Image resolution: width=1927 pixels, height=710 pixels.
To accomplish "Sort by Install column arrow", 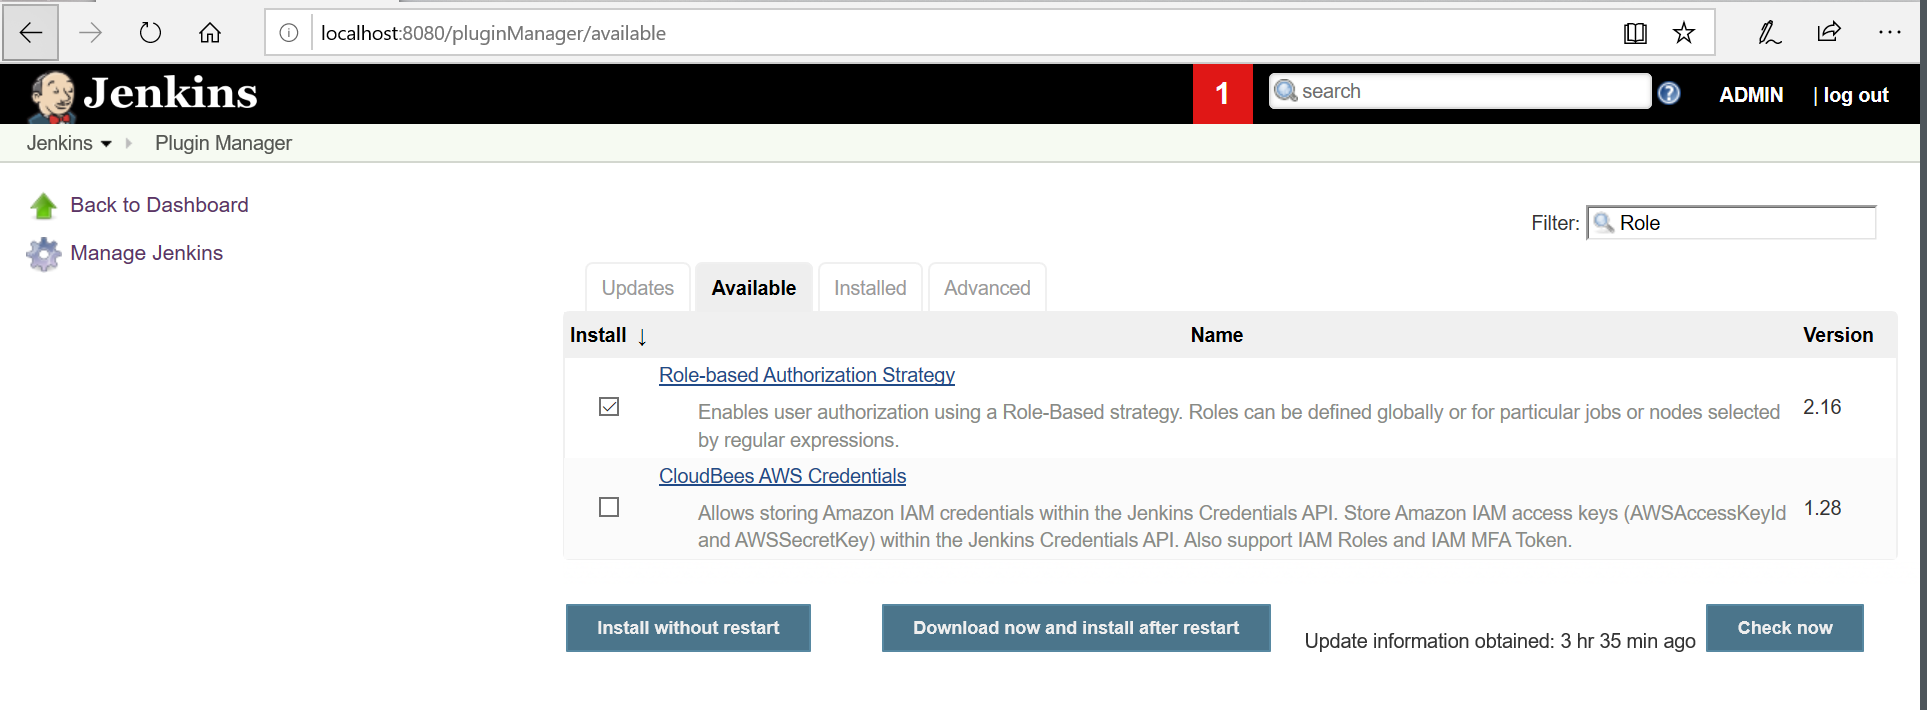I will click(642, 337).
